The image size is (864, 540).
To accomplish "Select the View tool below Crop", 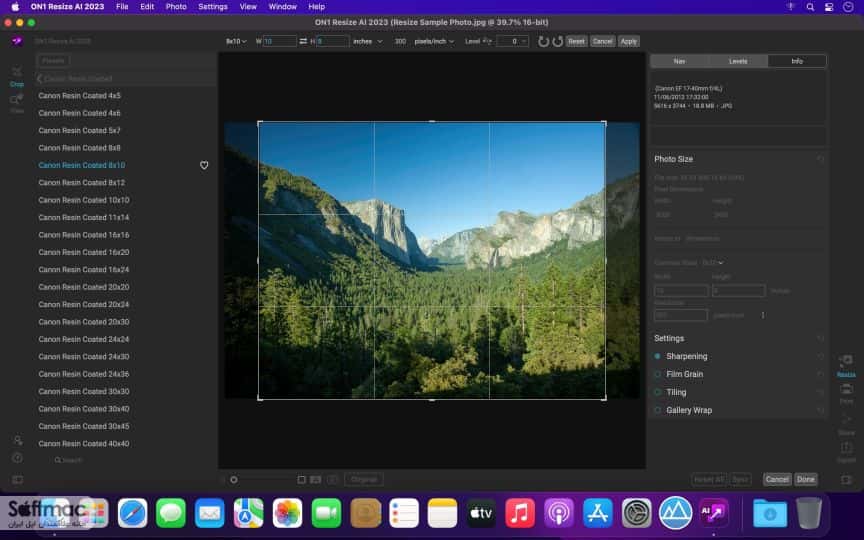I will pos(17,103).
